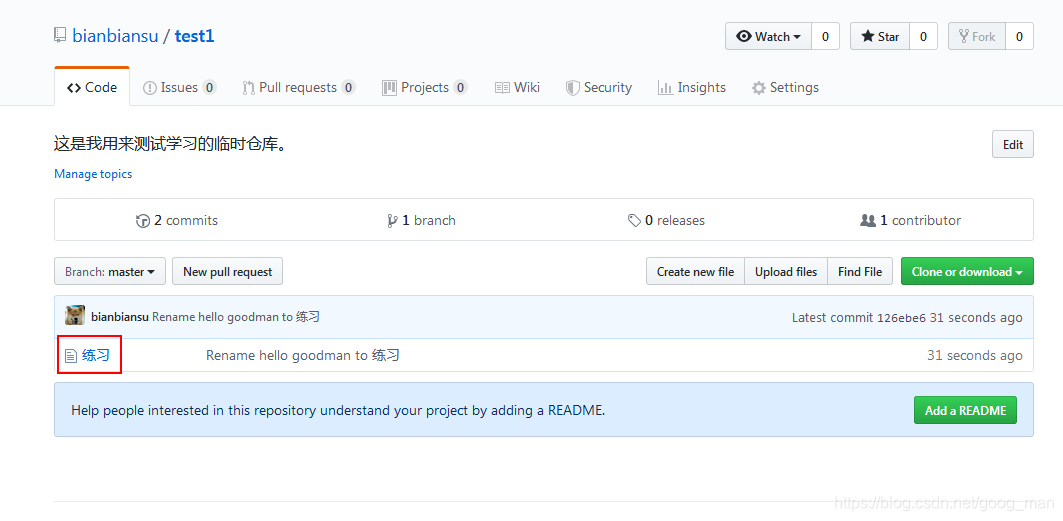View the 1 branch list
Screen dimensions: 1063x521
click(x=421, y=220)
